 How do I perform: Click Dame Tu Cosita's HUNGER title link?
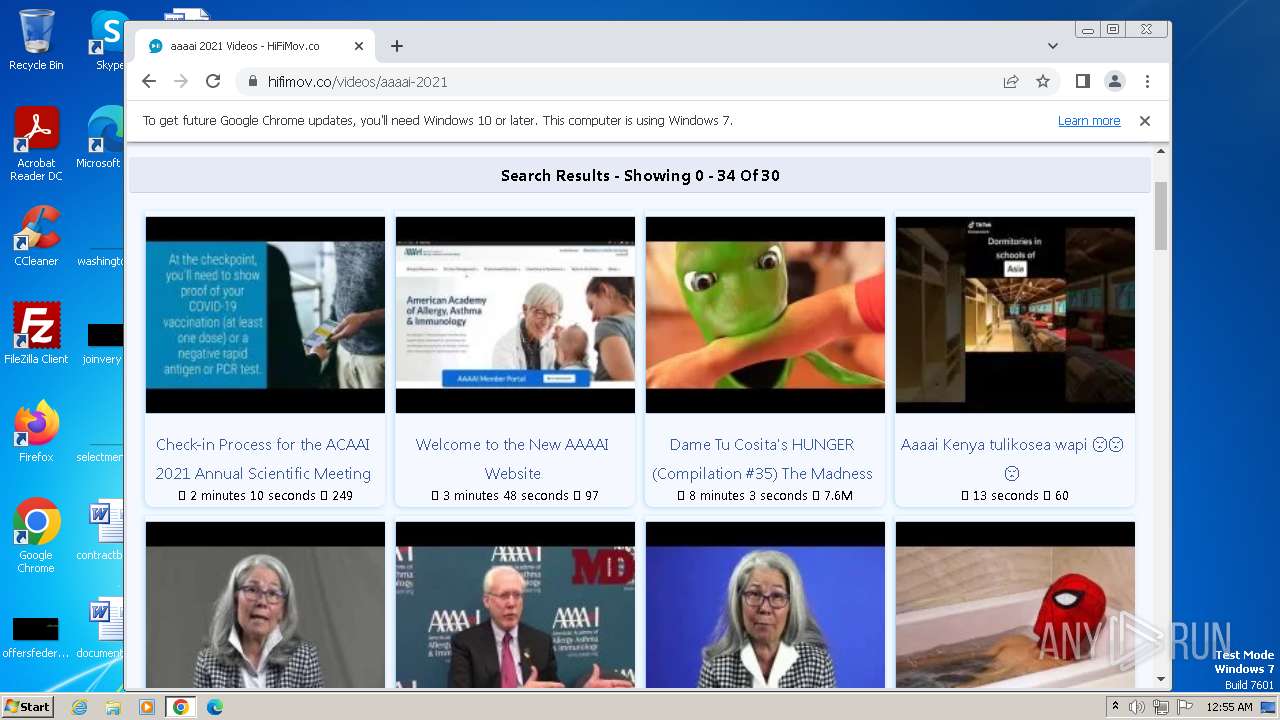coord(763,459)
